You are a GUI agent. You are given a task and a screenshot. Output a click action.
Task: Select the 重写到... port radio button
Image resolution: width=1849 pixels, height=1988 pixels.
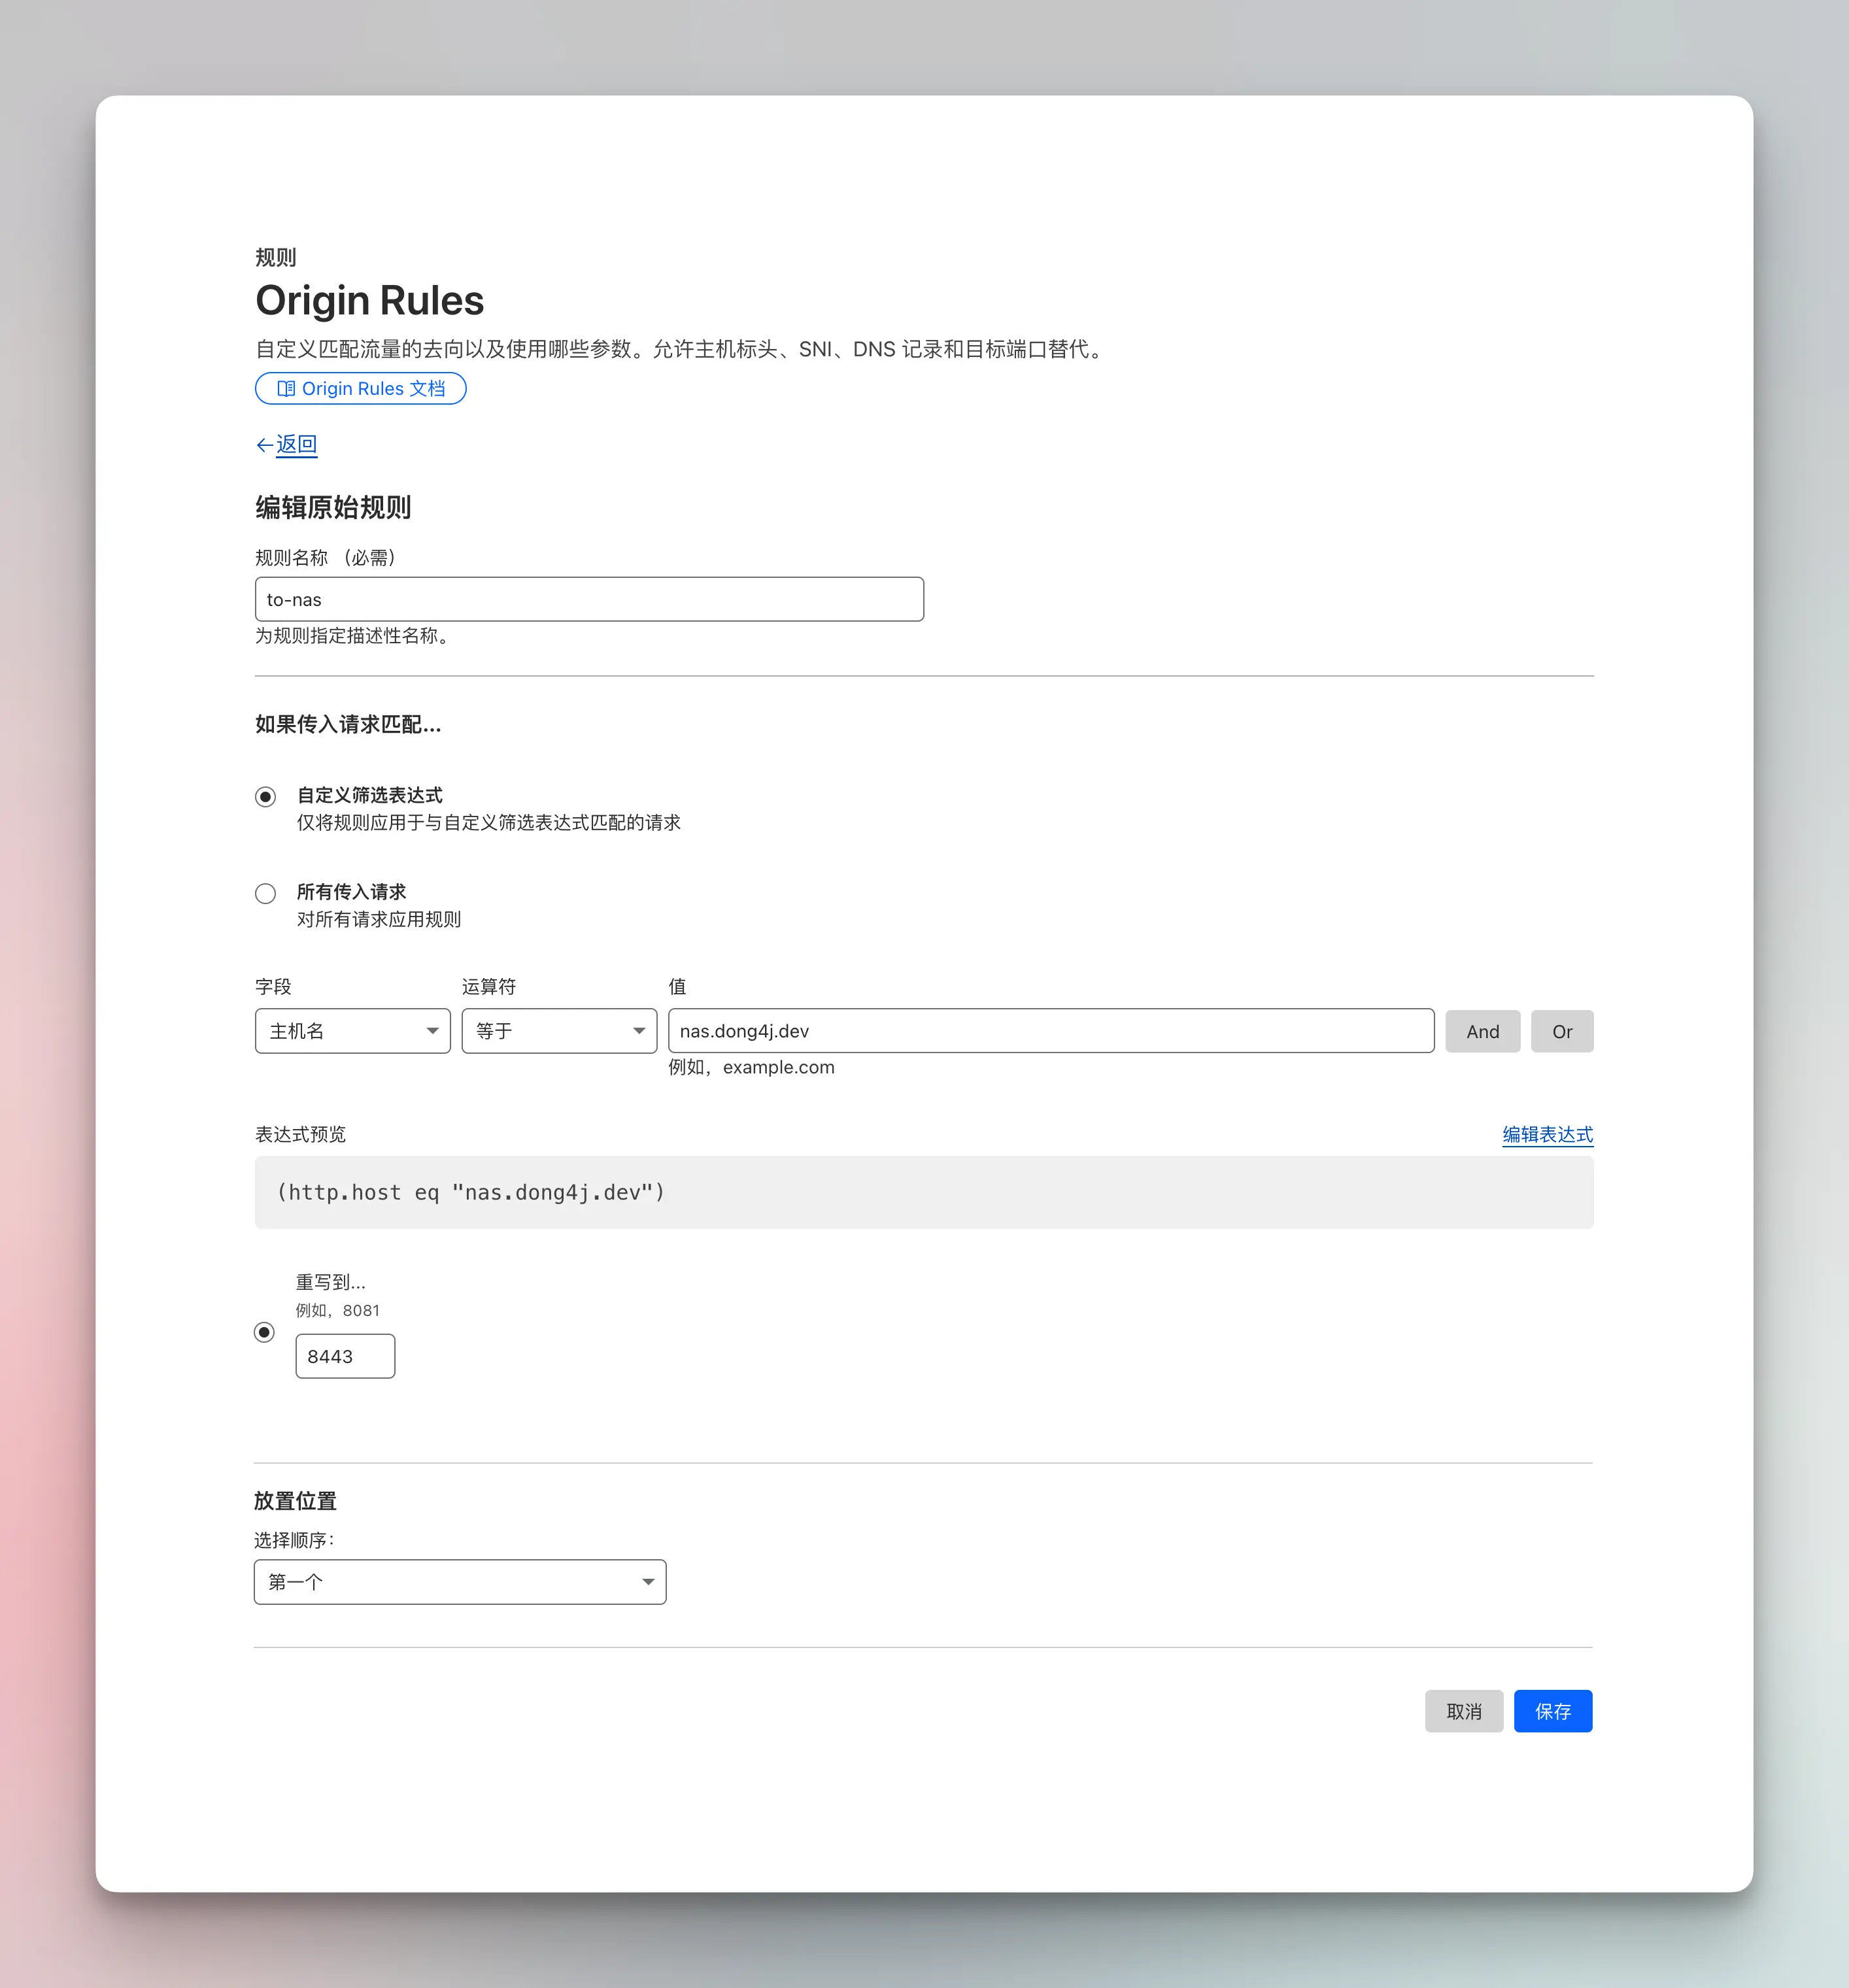click(x=264, y=1332)
